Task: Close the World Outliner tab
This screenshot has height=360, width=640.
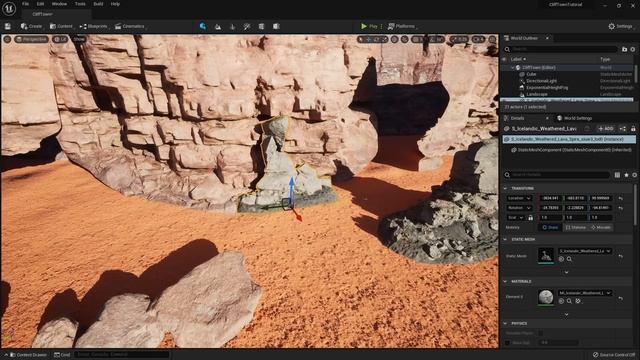Action: coord(547,38)
